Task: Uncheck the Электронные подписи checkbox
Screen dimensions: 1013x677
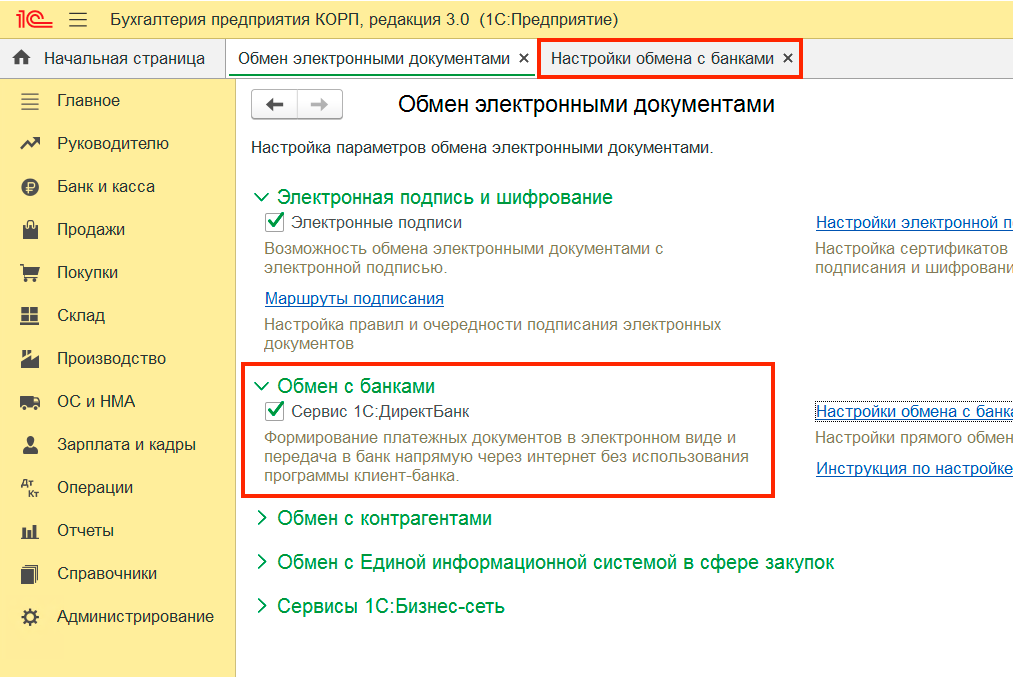Action: tap(275, 222)
